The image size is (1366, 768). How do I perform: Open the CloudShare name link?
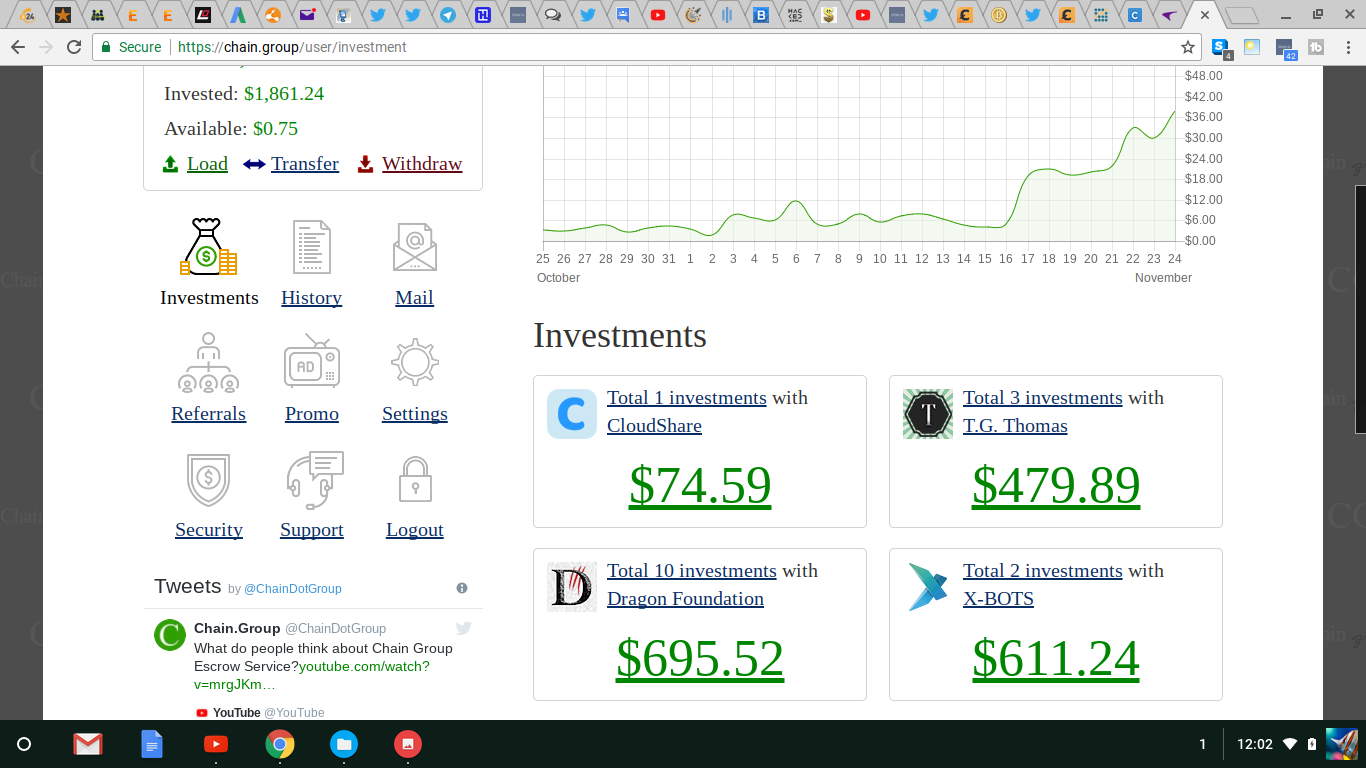[x=654, y=426]
